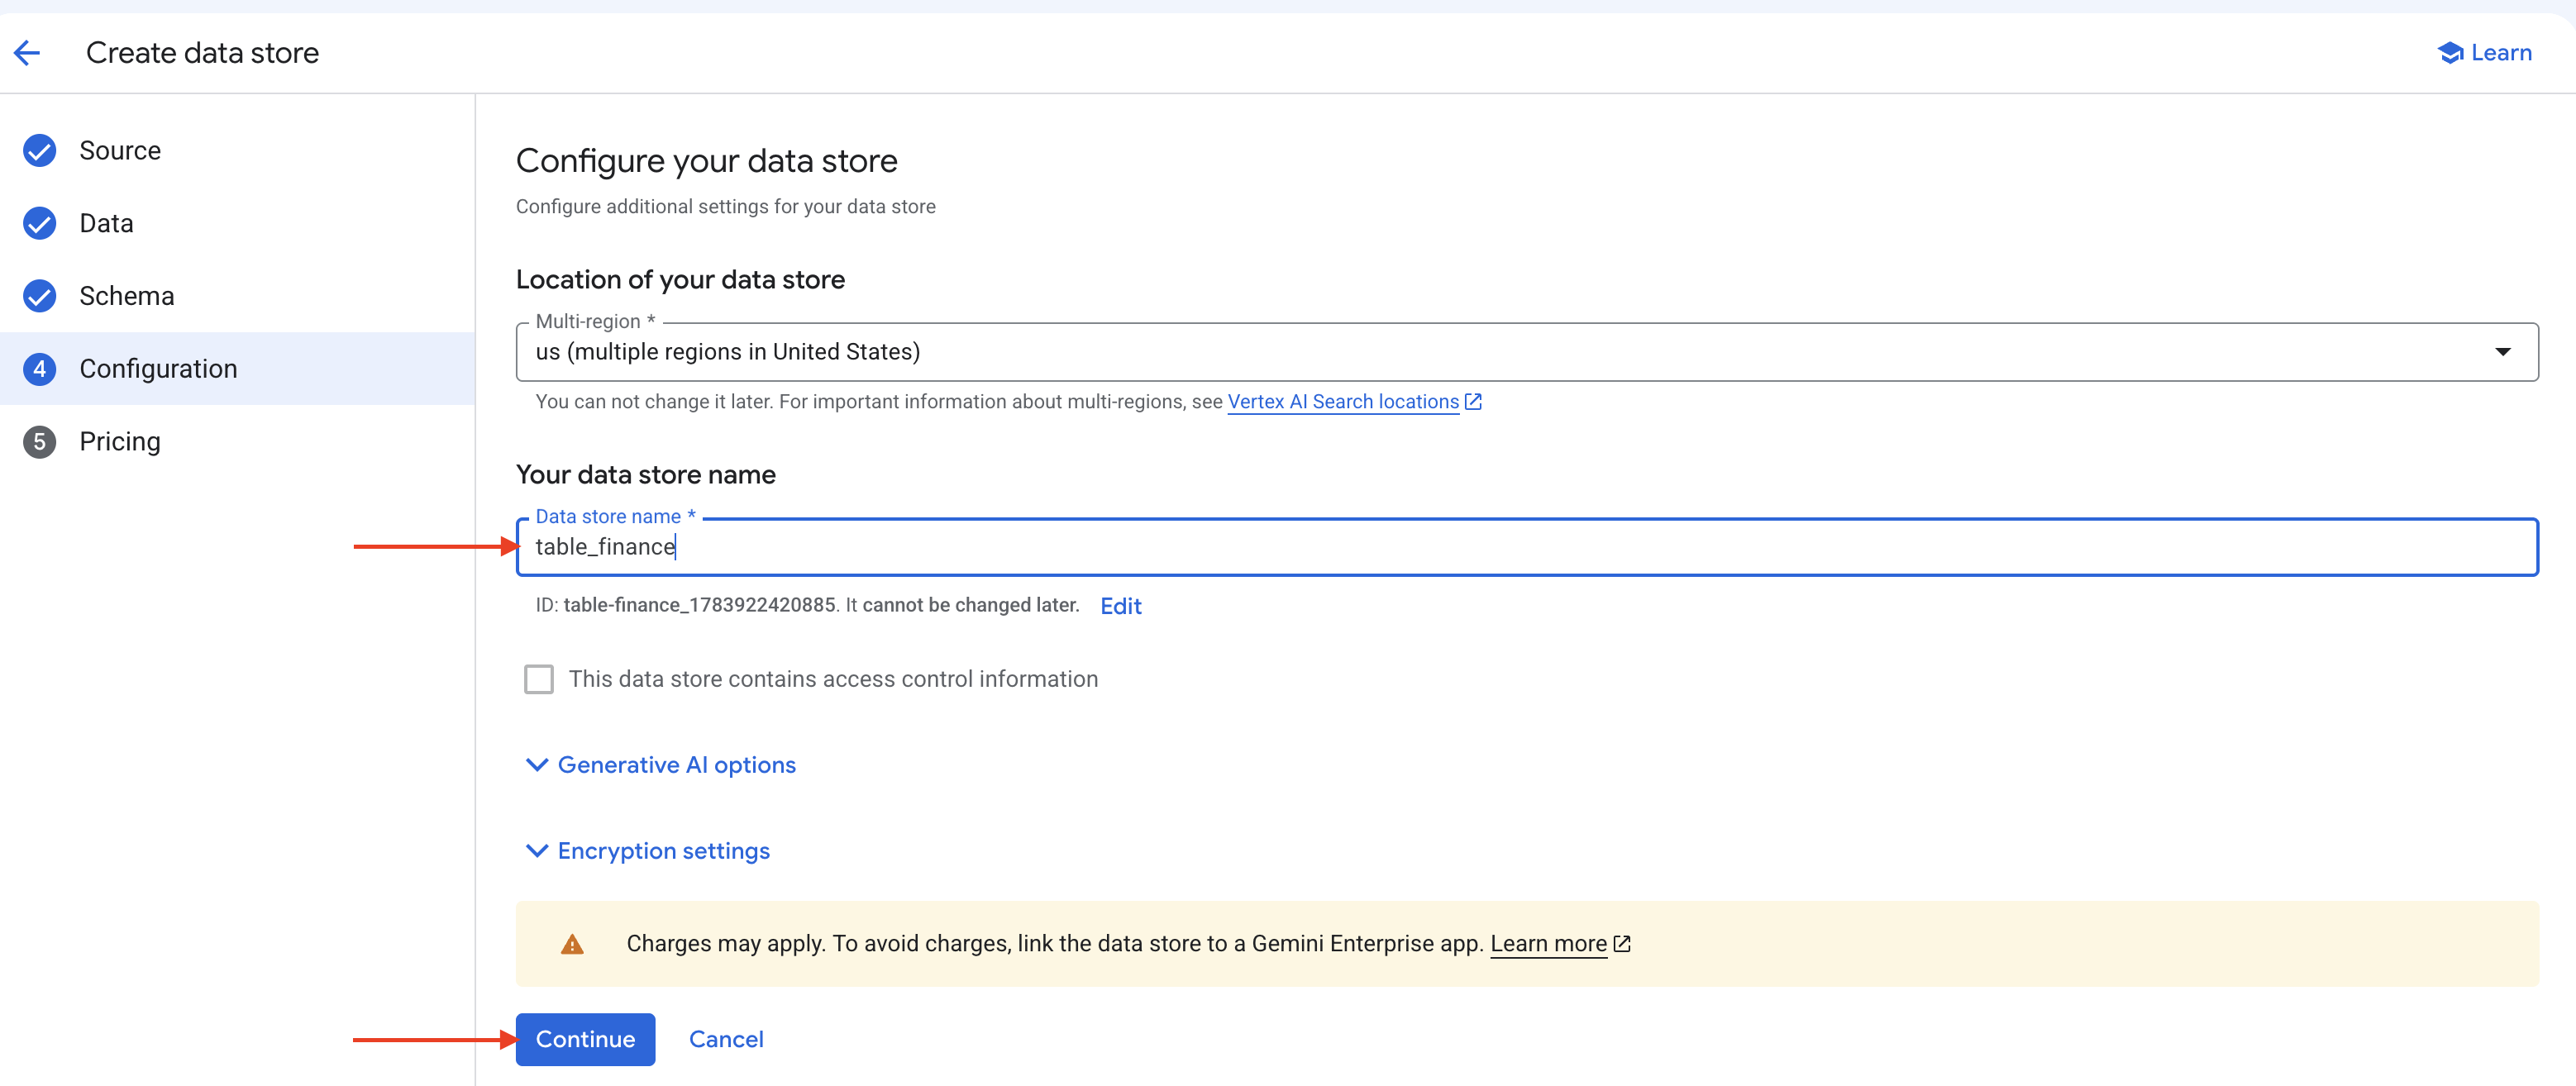Click the Multi-region dropdown arrow
Image resolution: width=2576 pixels, height=1086 pixels.
(x=2502, y=352)
